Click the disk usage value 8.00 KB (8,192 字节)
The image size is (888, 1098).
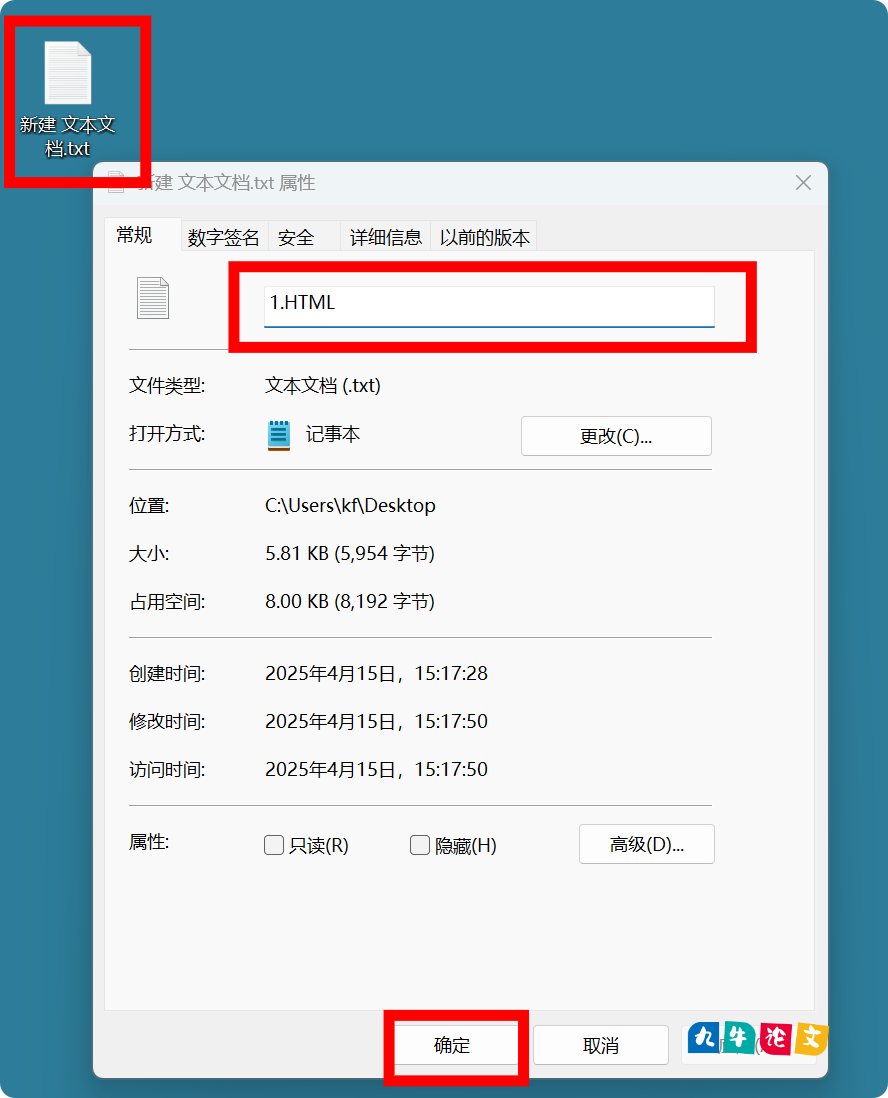349,602
